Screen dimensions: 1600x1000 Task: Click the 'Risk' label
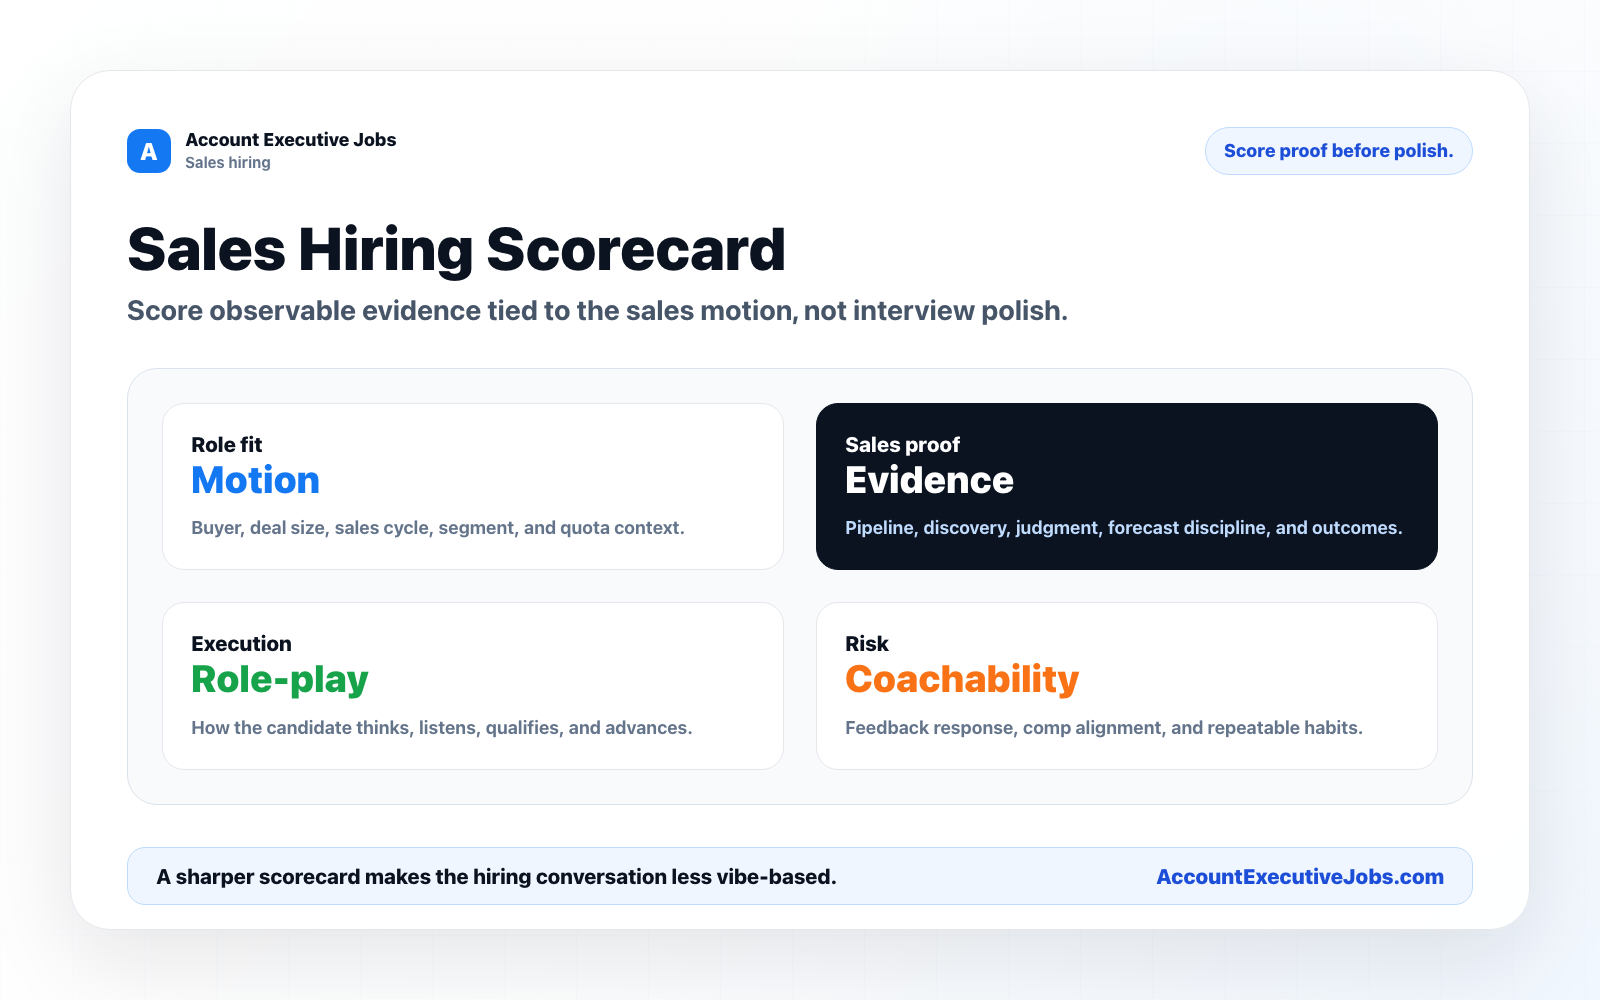(x=867, y=644)
